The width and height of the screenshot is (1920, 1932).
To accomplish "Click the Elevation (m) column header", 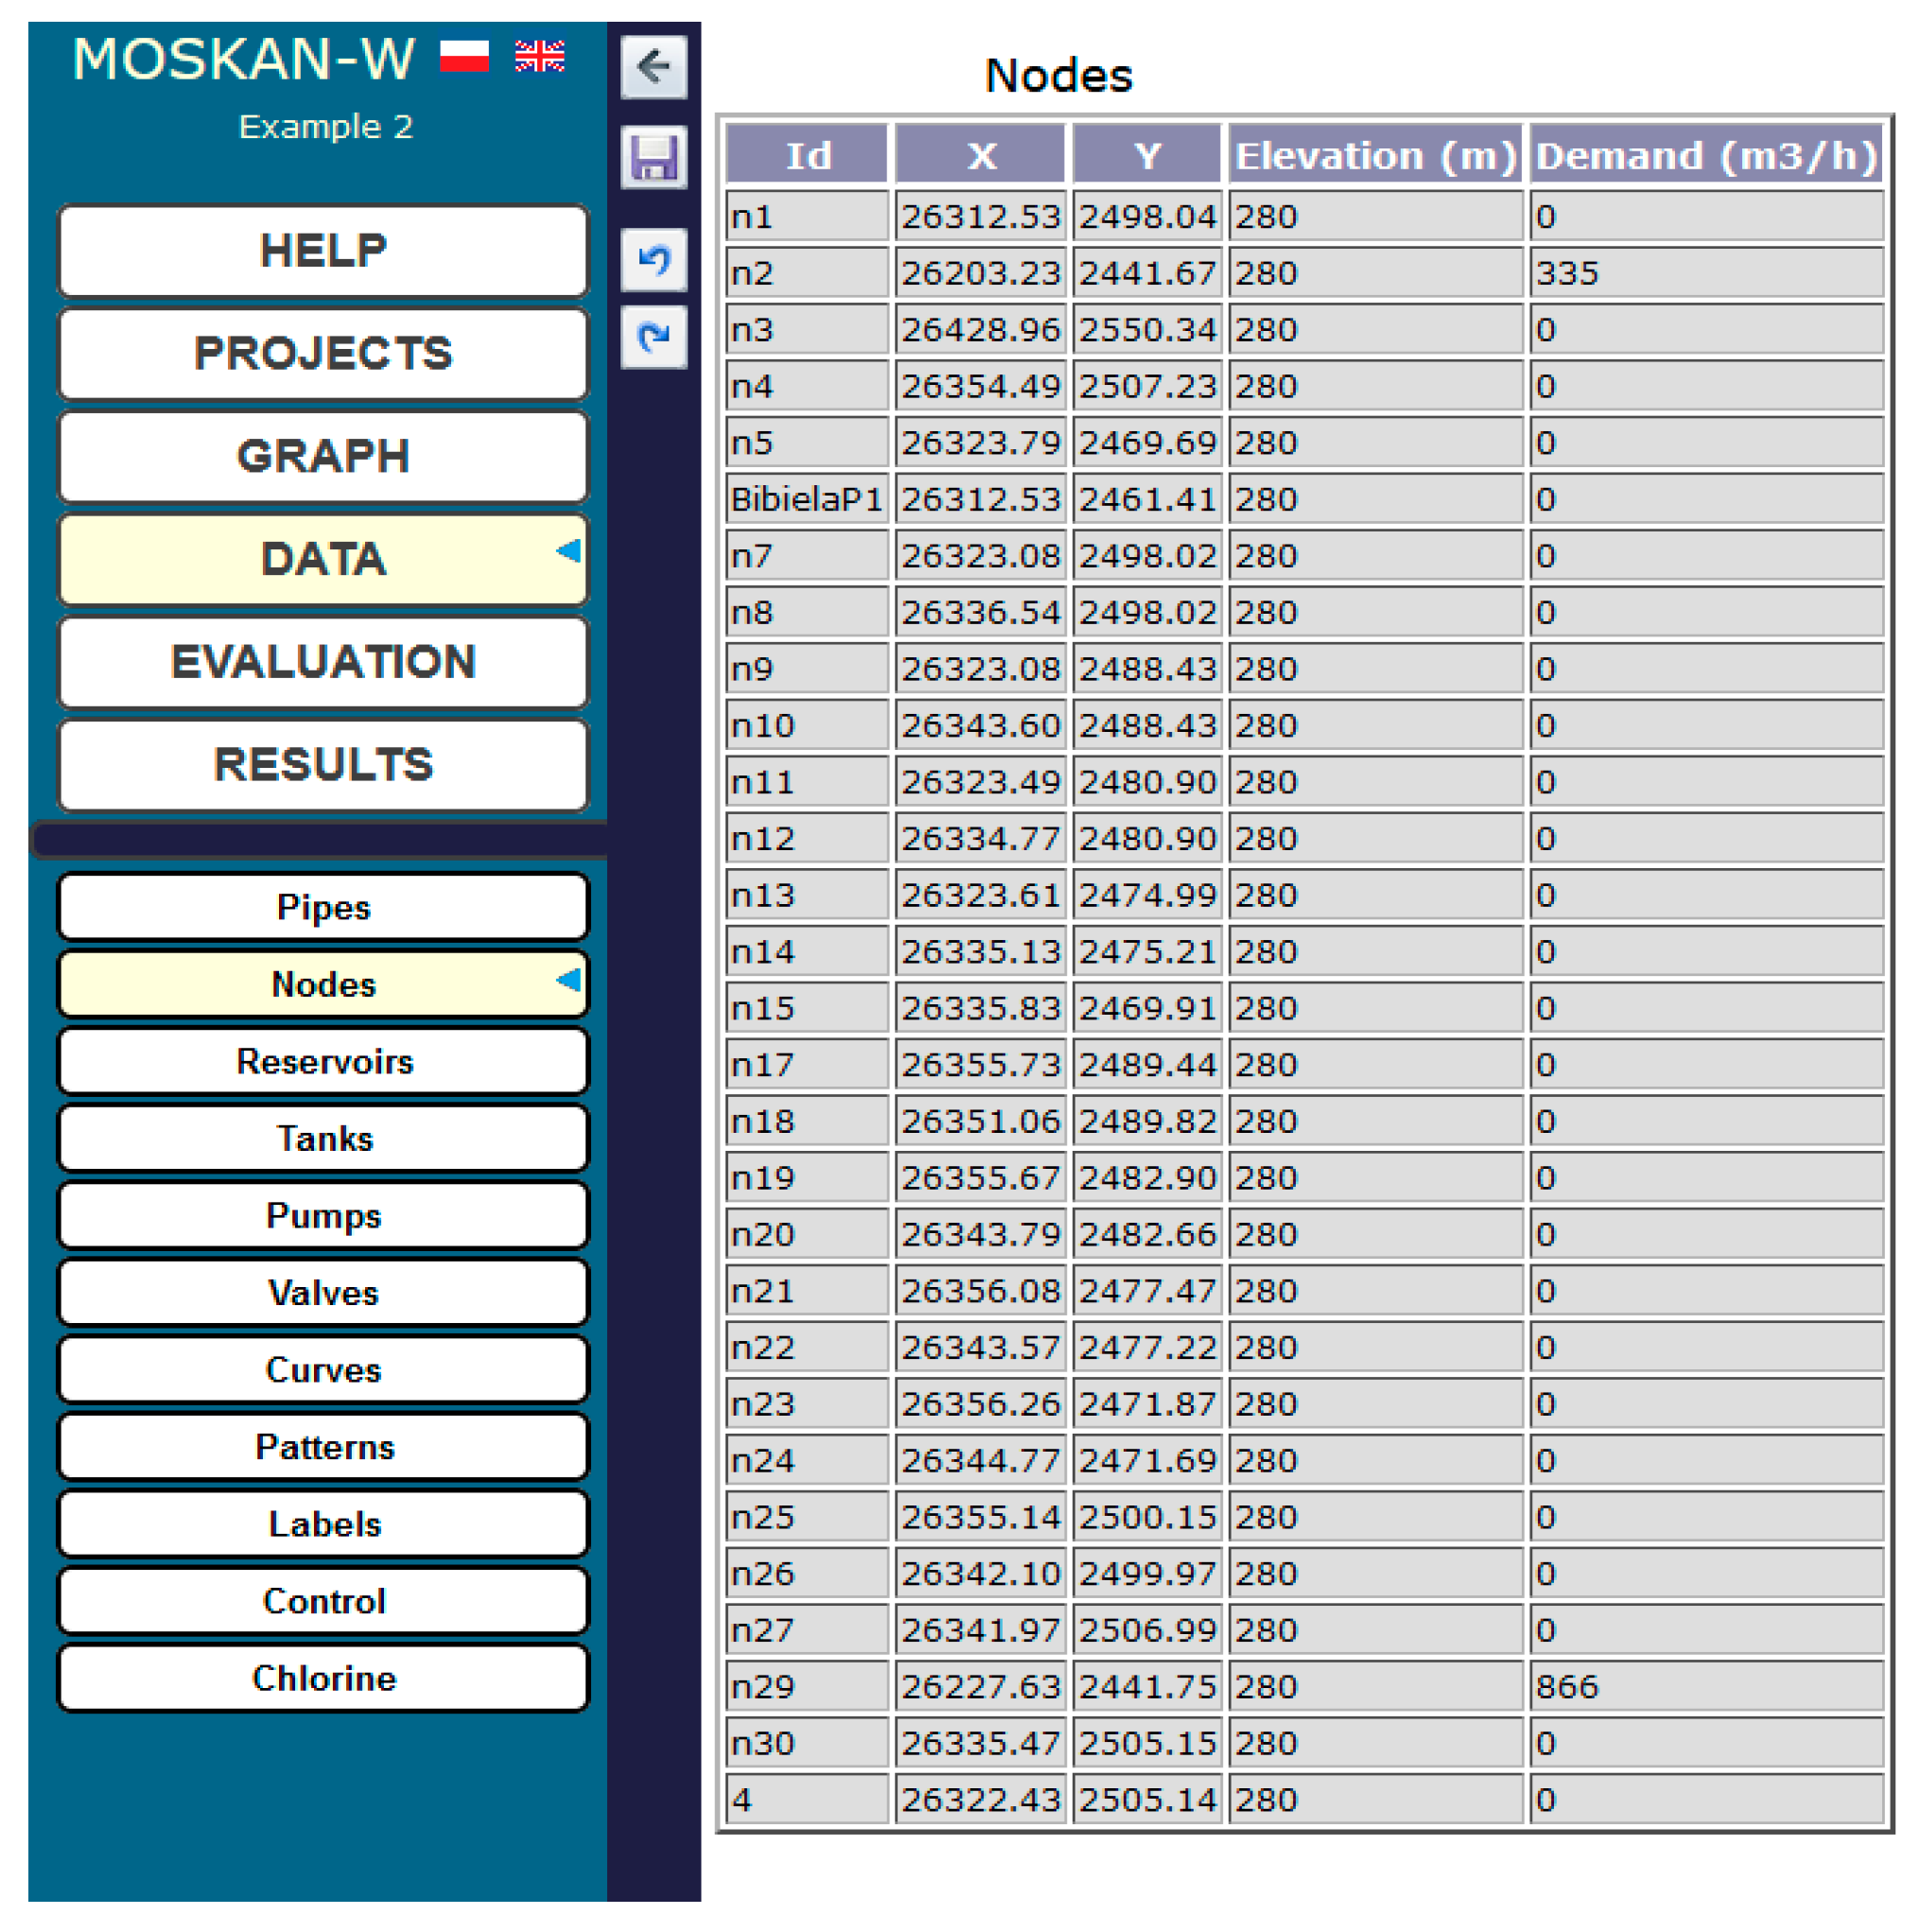I will pos(1374,156).
